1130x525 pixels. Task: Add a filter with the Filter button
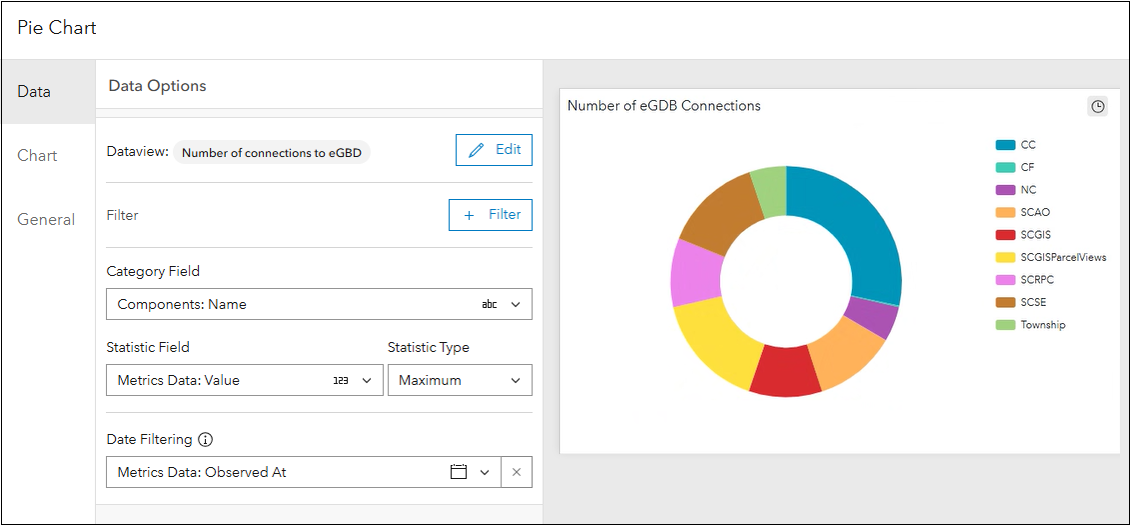[490, 215]
